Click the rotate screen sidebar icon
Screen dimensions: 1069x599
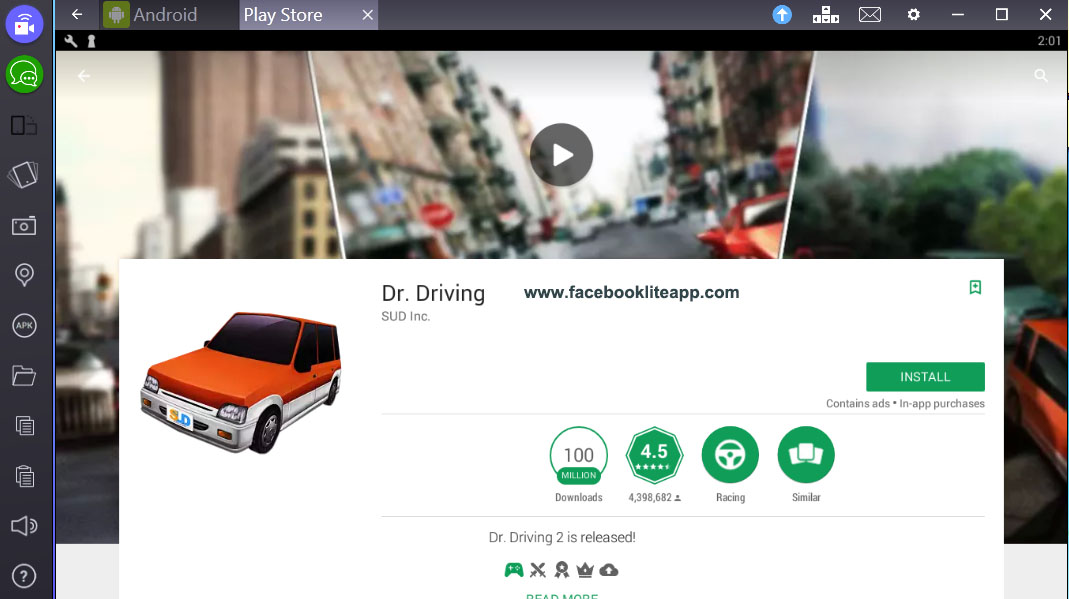click(23, 175)
